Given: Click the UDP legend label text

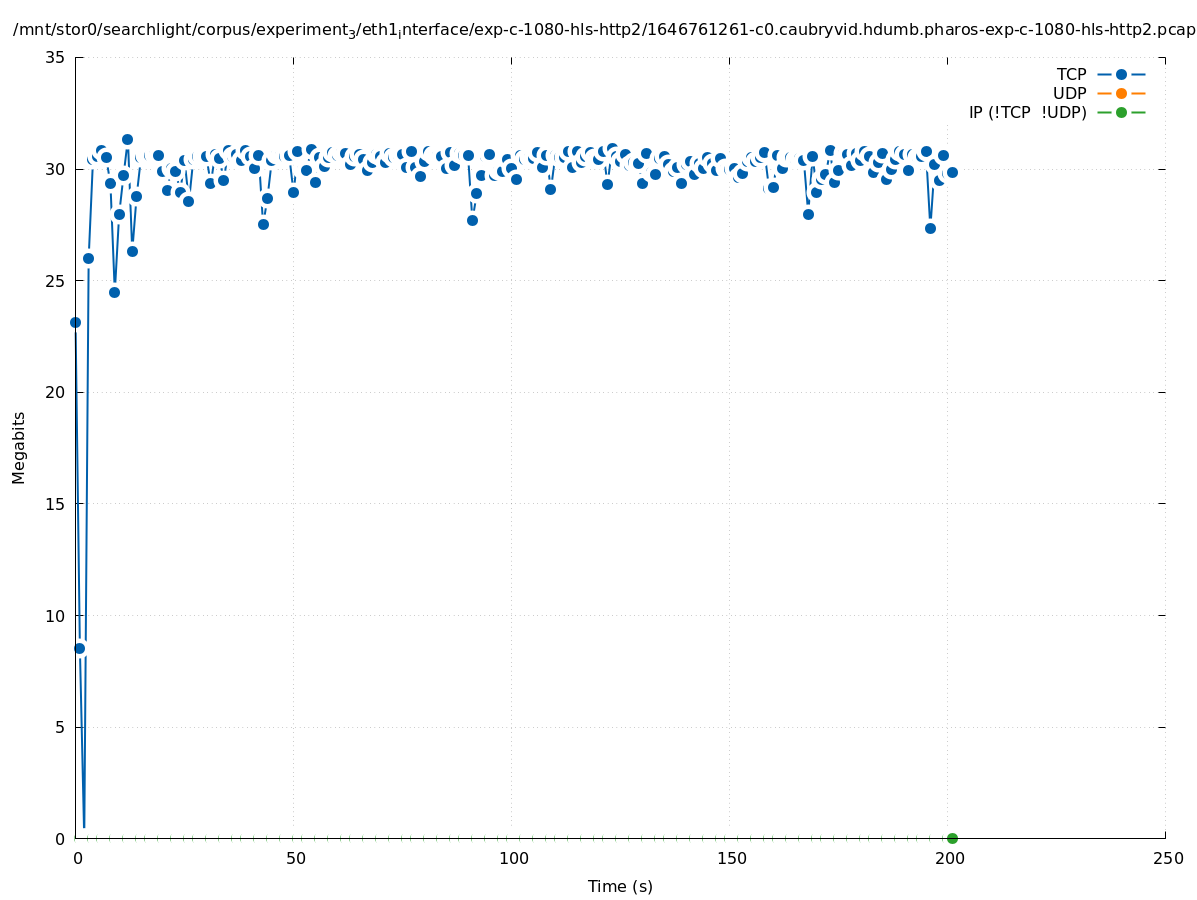Looking at the screenshot, I should coord(1069,94).
